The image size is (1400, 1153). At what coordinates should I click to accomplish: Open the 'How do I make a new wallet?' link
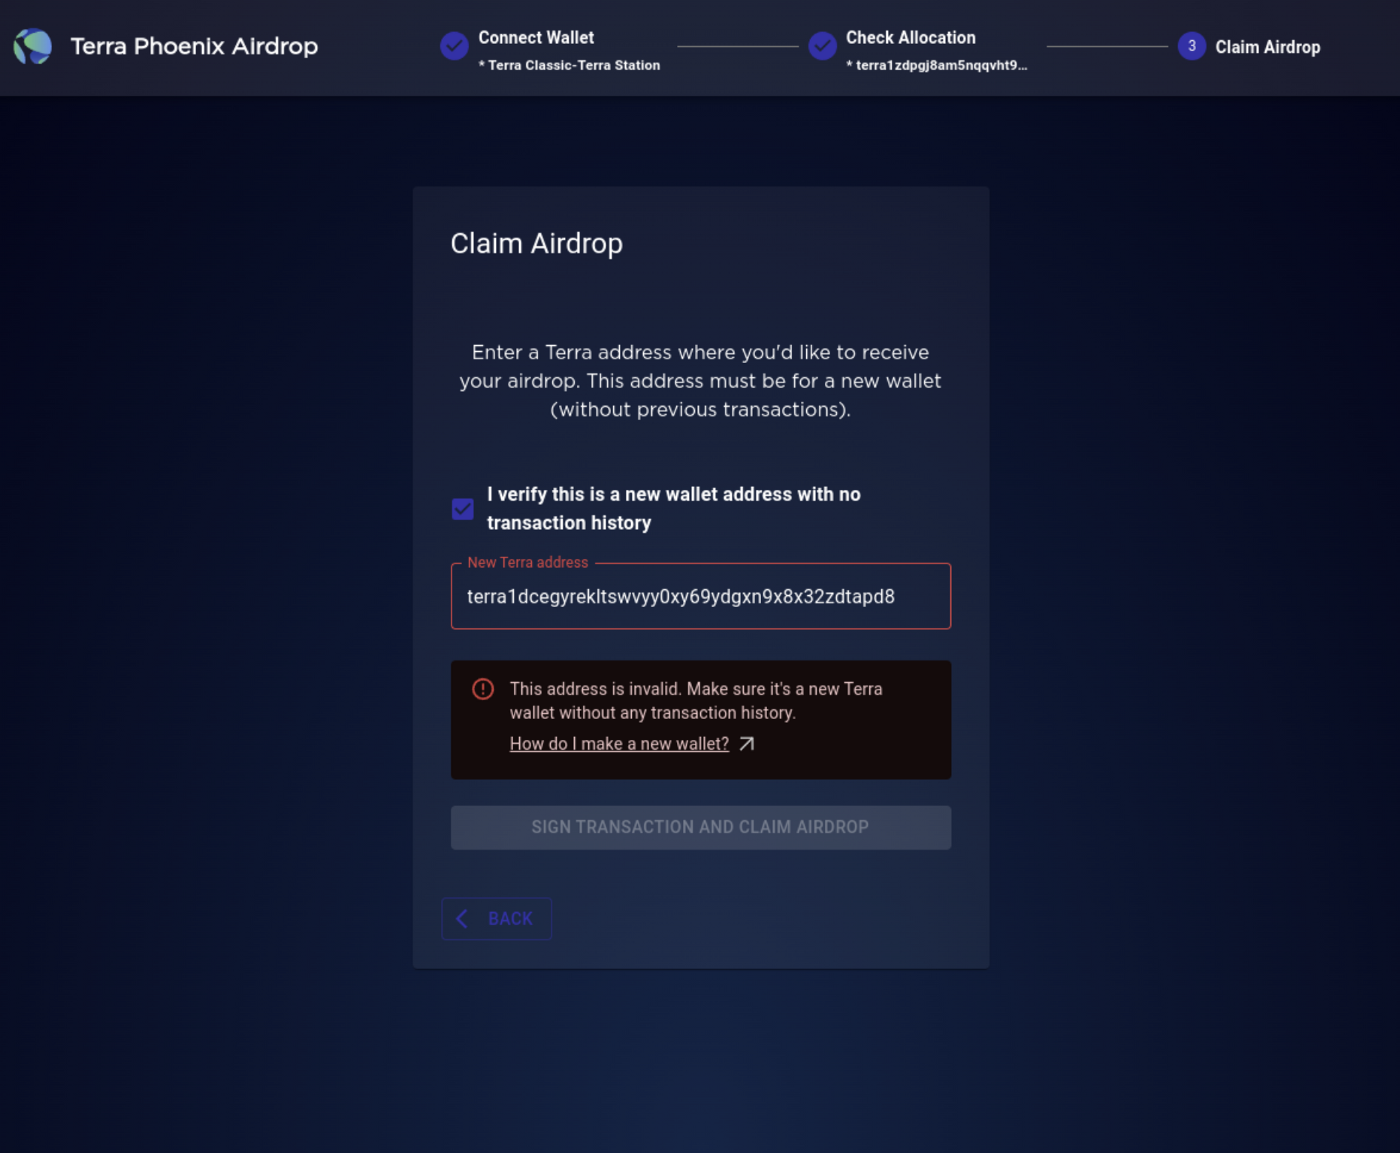pyautogui.click(x=619, y=744)
